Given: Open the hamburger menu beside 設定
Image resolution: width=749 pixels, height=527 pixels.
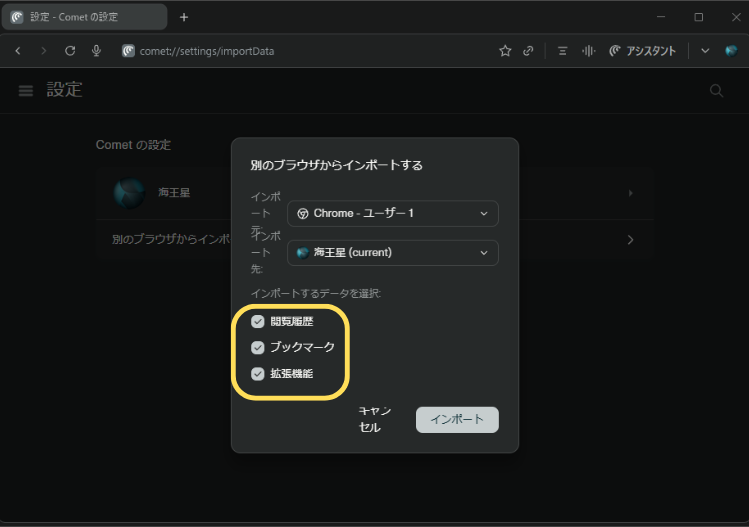Looking at the screenshot, I should [x=26, y=91].
